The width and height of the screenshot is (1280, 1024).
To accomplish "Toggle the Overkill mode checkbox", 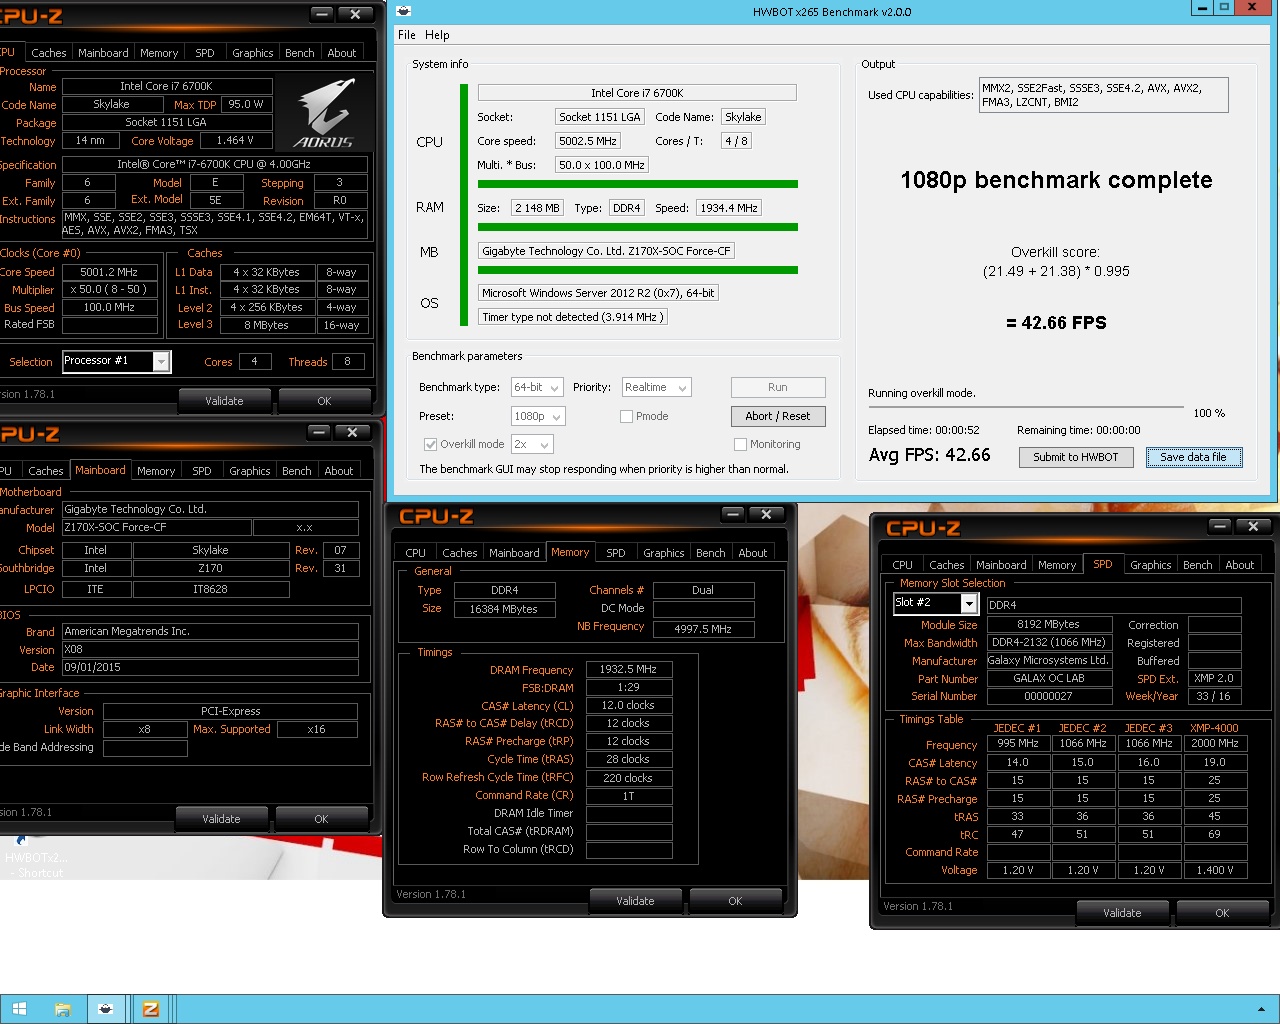I will pyautogui.click(x=431, y=444).
